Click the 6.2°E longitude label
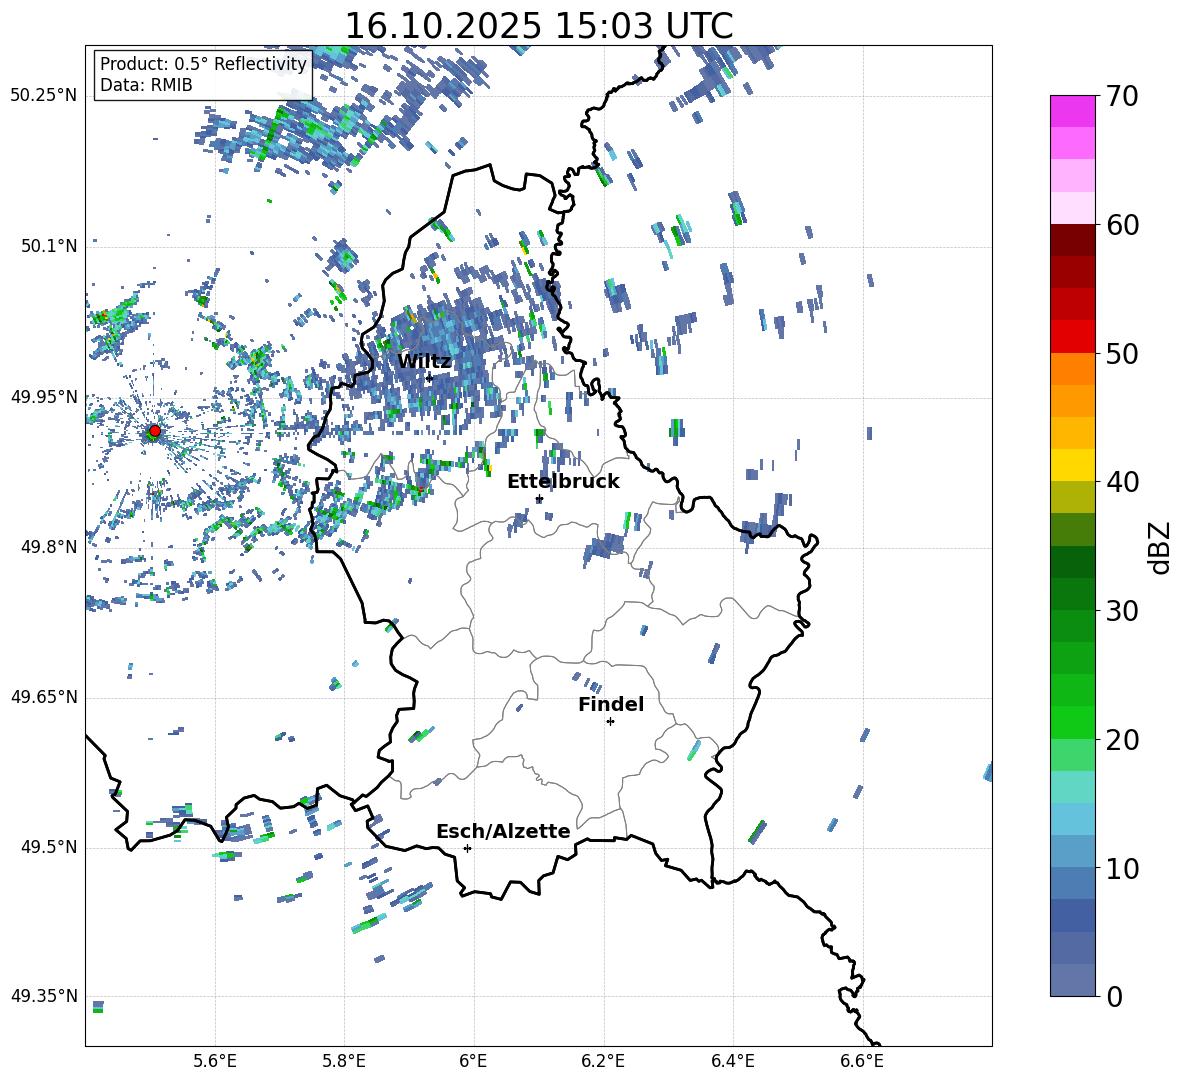This screenshot has width=1184, height=1081. [x=603, y=1061]
